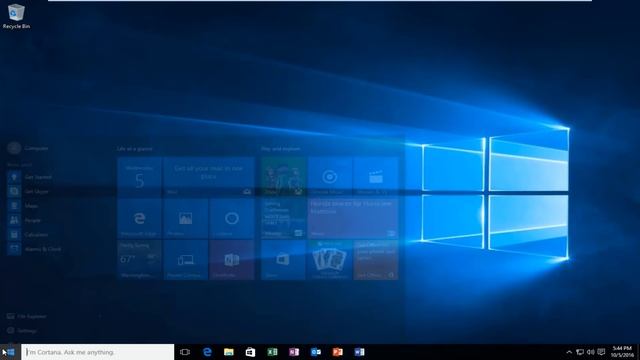Viewport: 640px width, 360px height.
Task: Launch Word from the taskbar
Action: [359, 352]
